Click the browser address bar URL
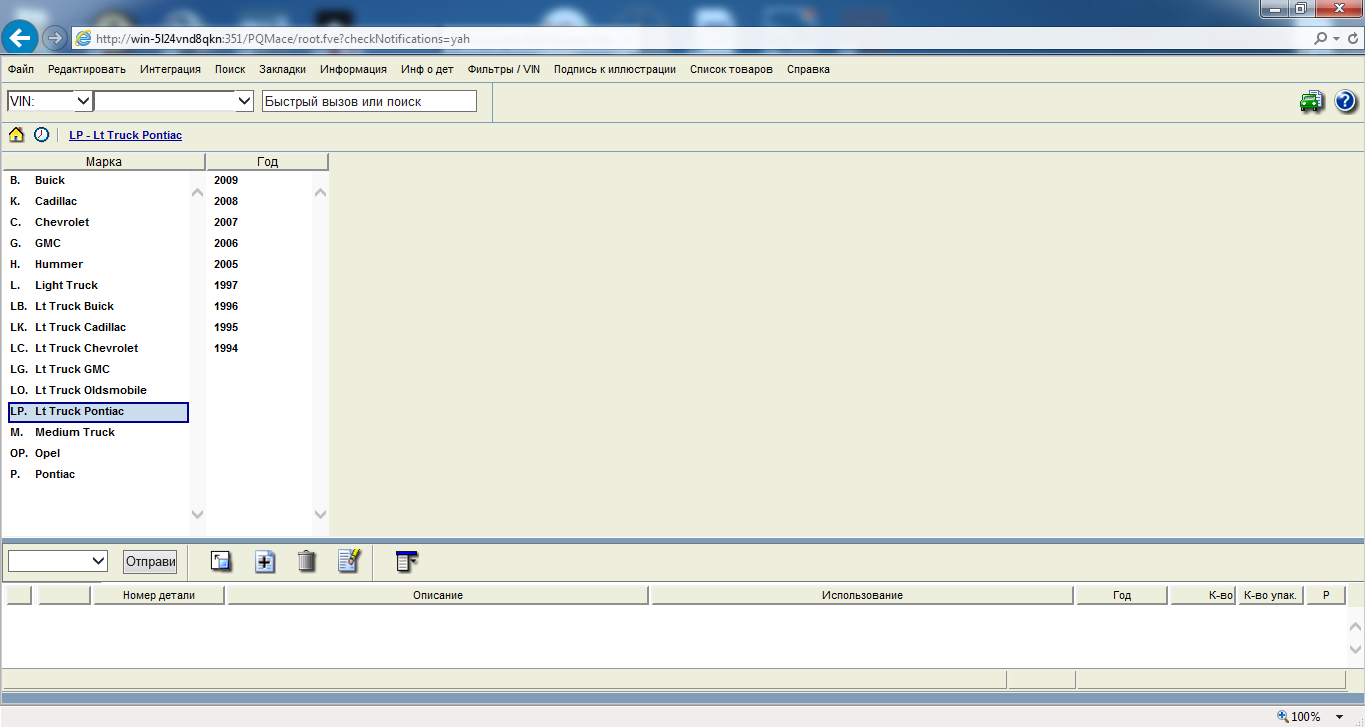 (283, 39)
